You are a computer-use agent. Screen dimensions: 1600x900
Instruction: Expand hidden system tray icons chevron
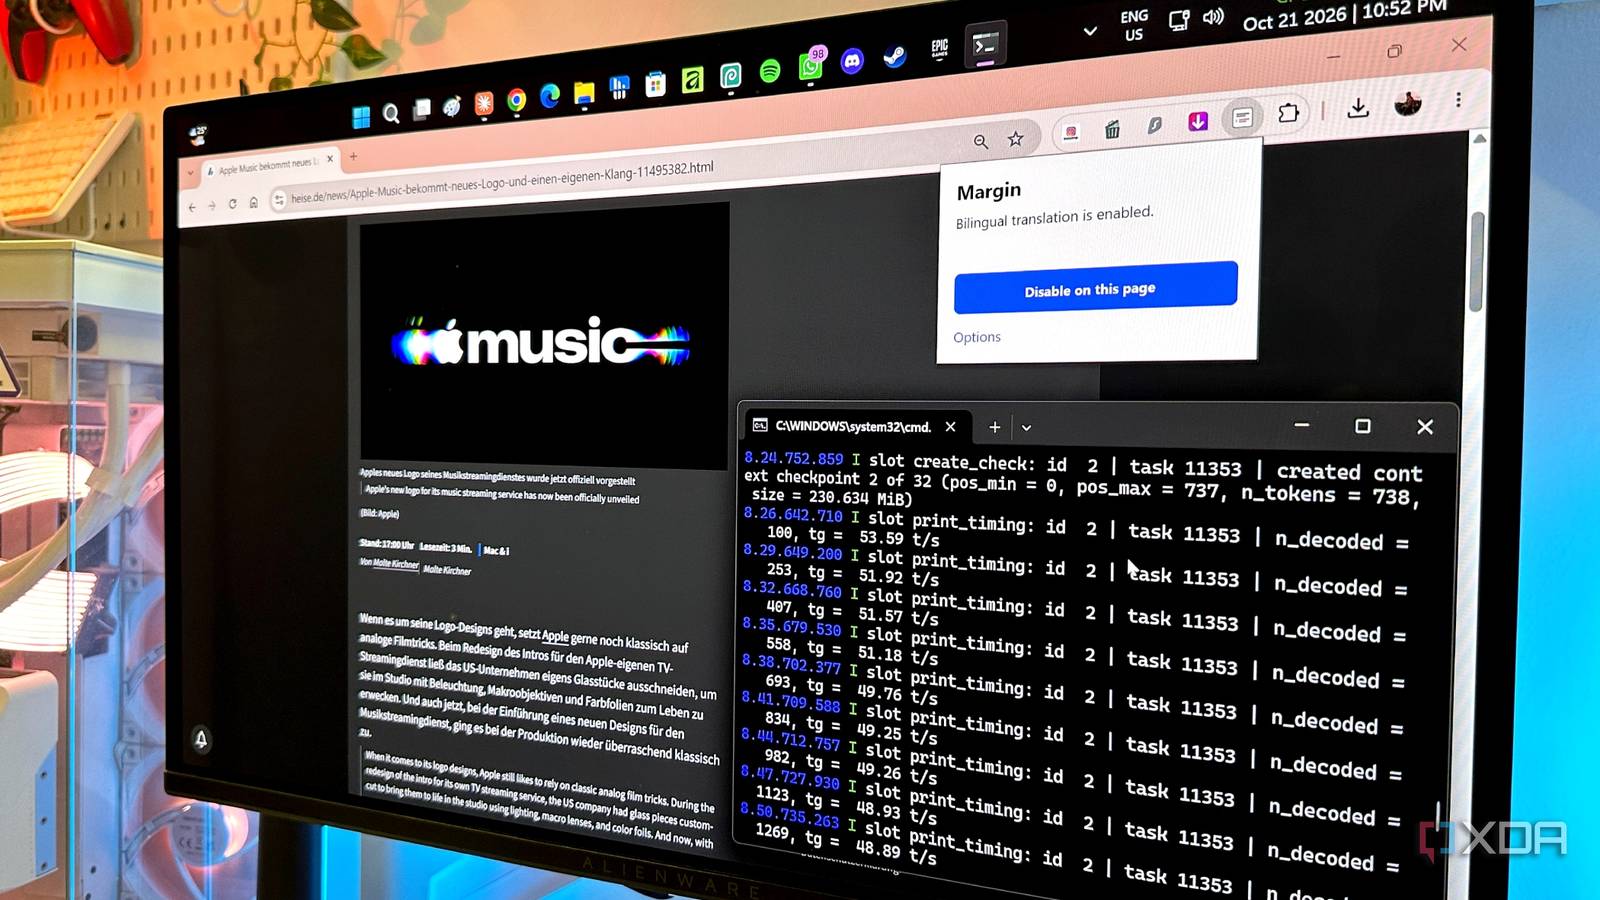1090,31
